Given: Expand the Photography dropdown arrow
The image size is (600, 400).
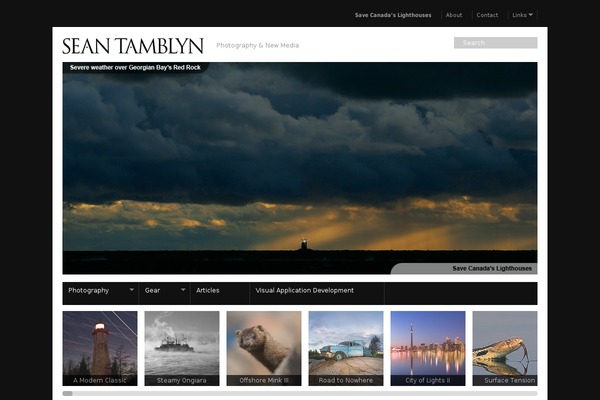Looking at the screenshot, I should [x=131, y=290].
